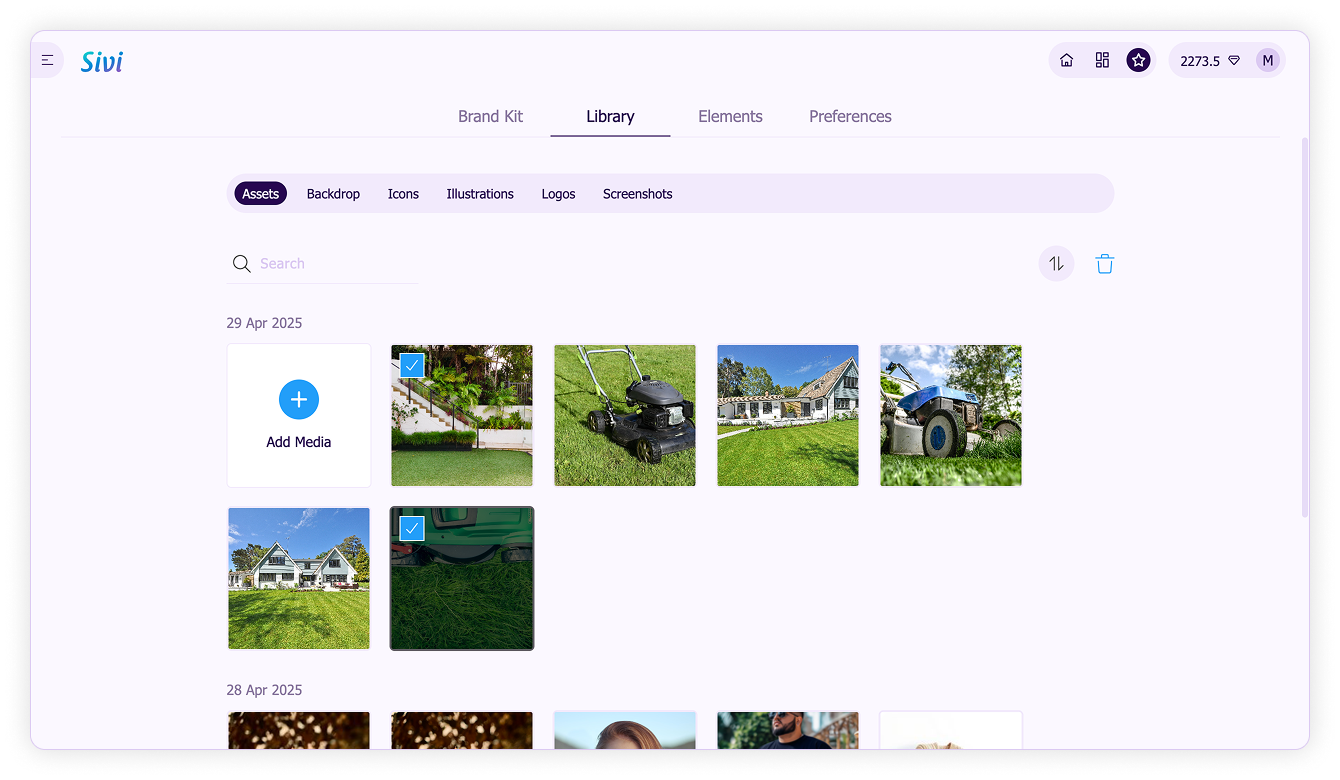Select the Illustrations filter
1340x780 pixels.
point(480,194)
